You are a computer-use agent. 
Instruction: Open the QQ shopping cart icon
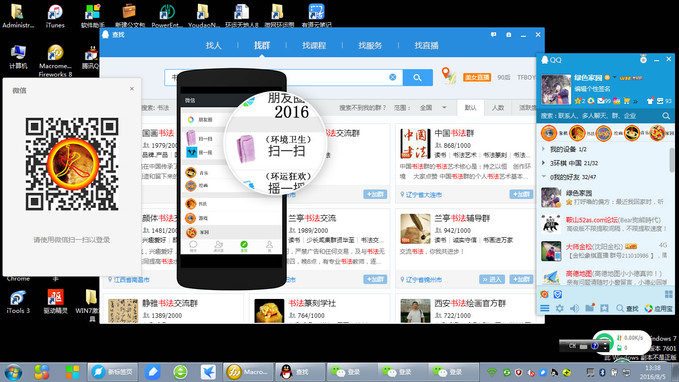point(626,101)
